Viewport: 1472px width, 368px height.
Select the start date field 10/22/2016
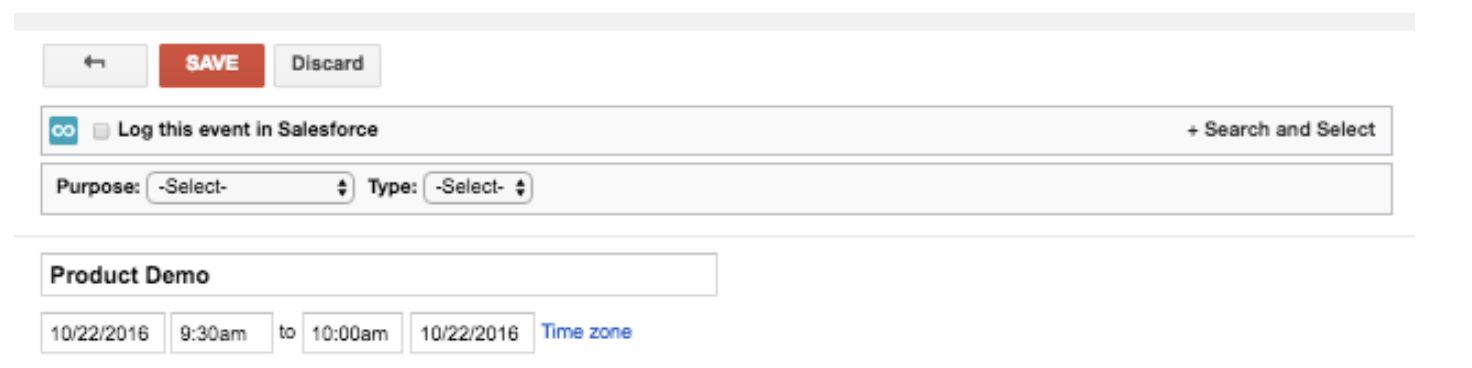(103, 333)
